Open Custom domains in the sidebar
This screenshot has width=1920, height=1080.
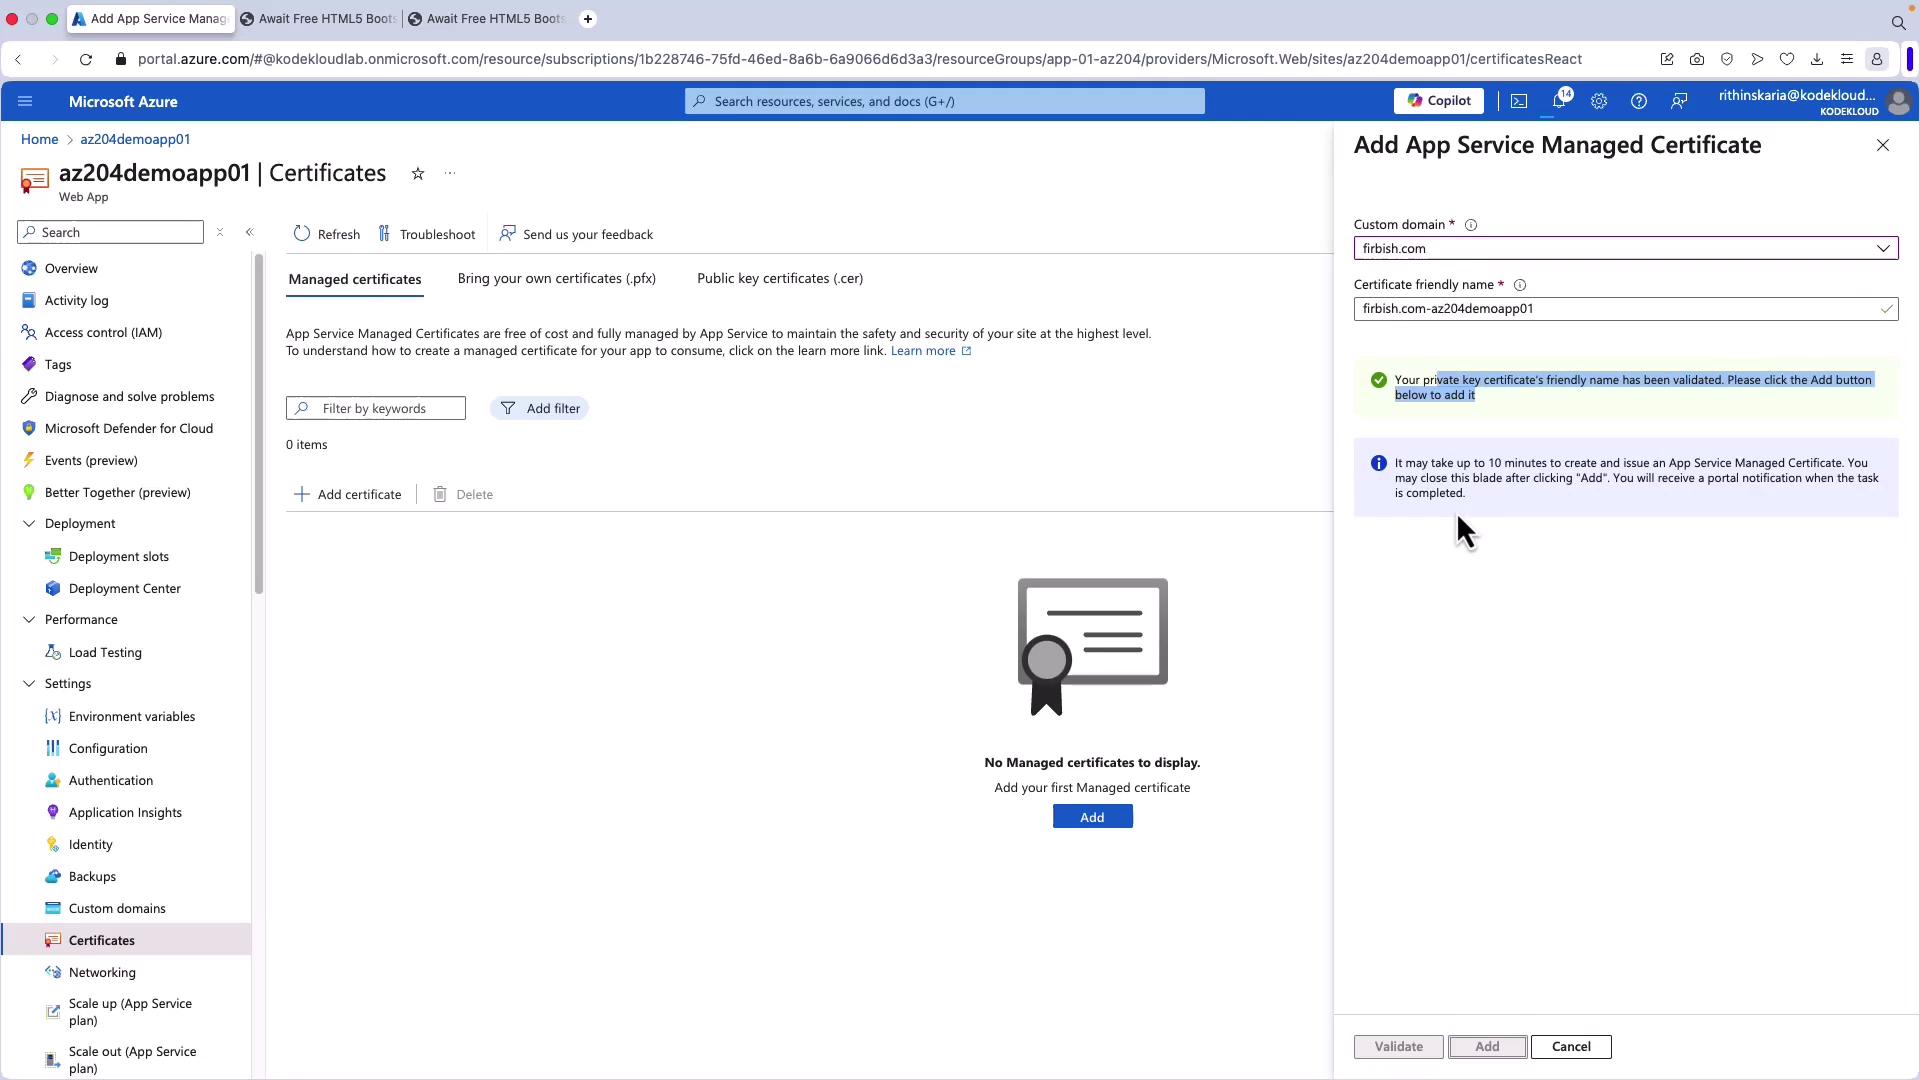coord(117,908)
